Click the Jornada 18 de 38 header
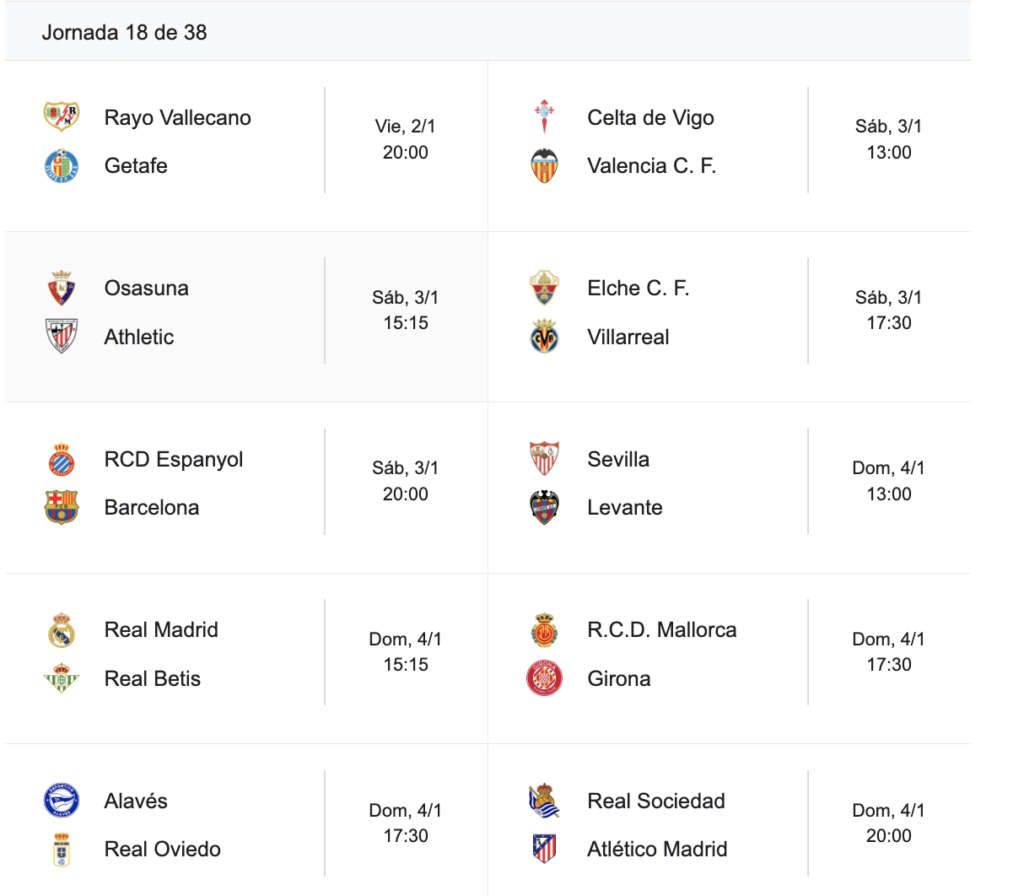Image resolution: width=1024 pixels, height=896 pixels. click(x=124, y=32)
